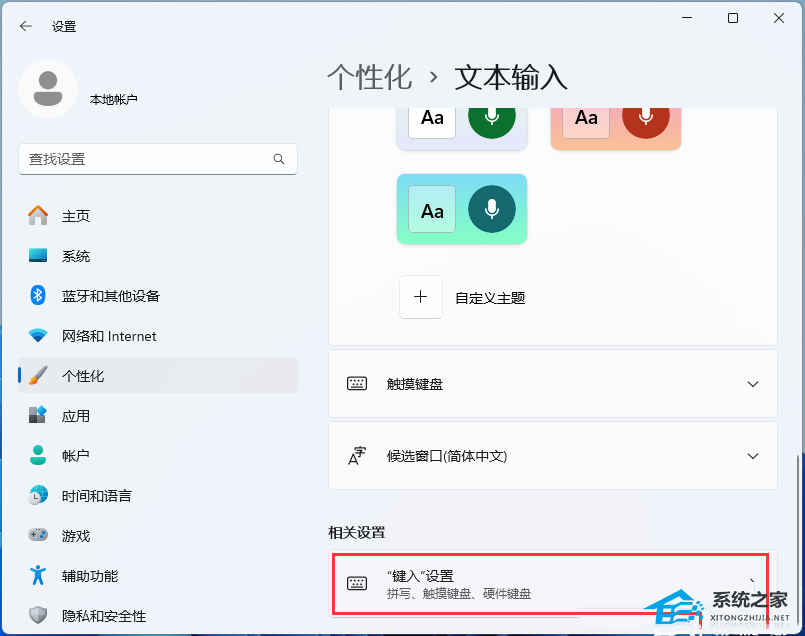Viewport: 805px width, 636px height.
Task: Open 时间和语言 settings category
Action: pos(158,496)
